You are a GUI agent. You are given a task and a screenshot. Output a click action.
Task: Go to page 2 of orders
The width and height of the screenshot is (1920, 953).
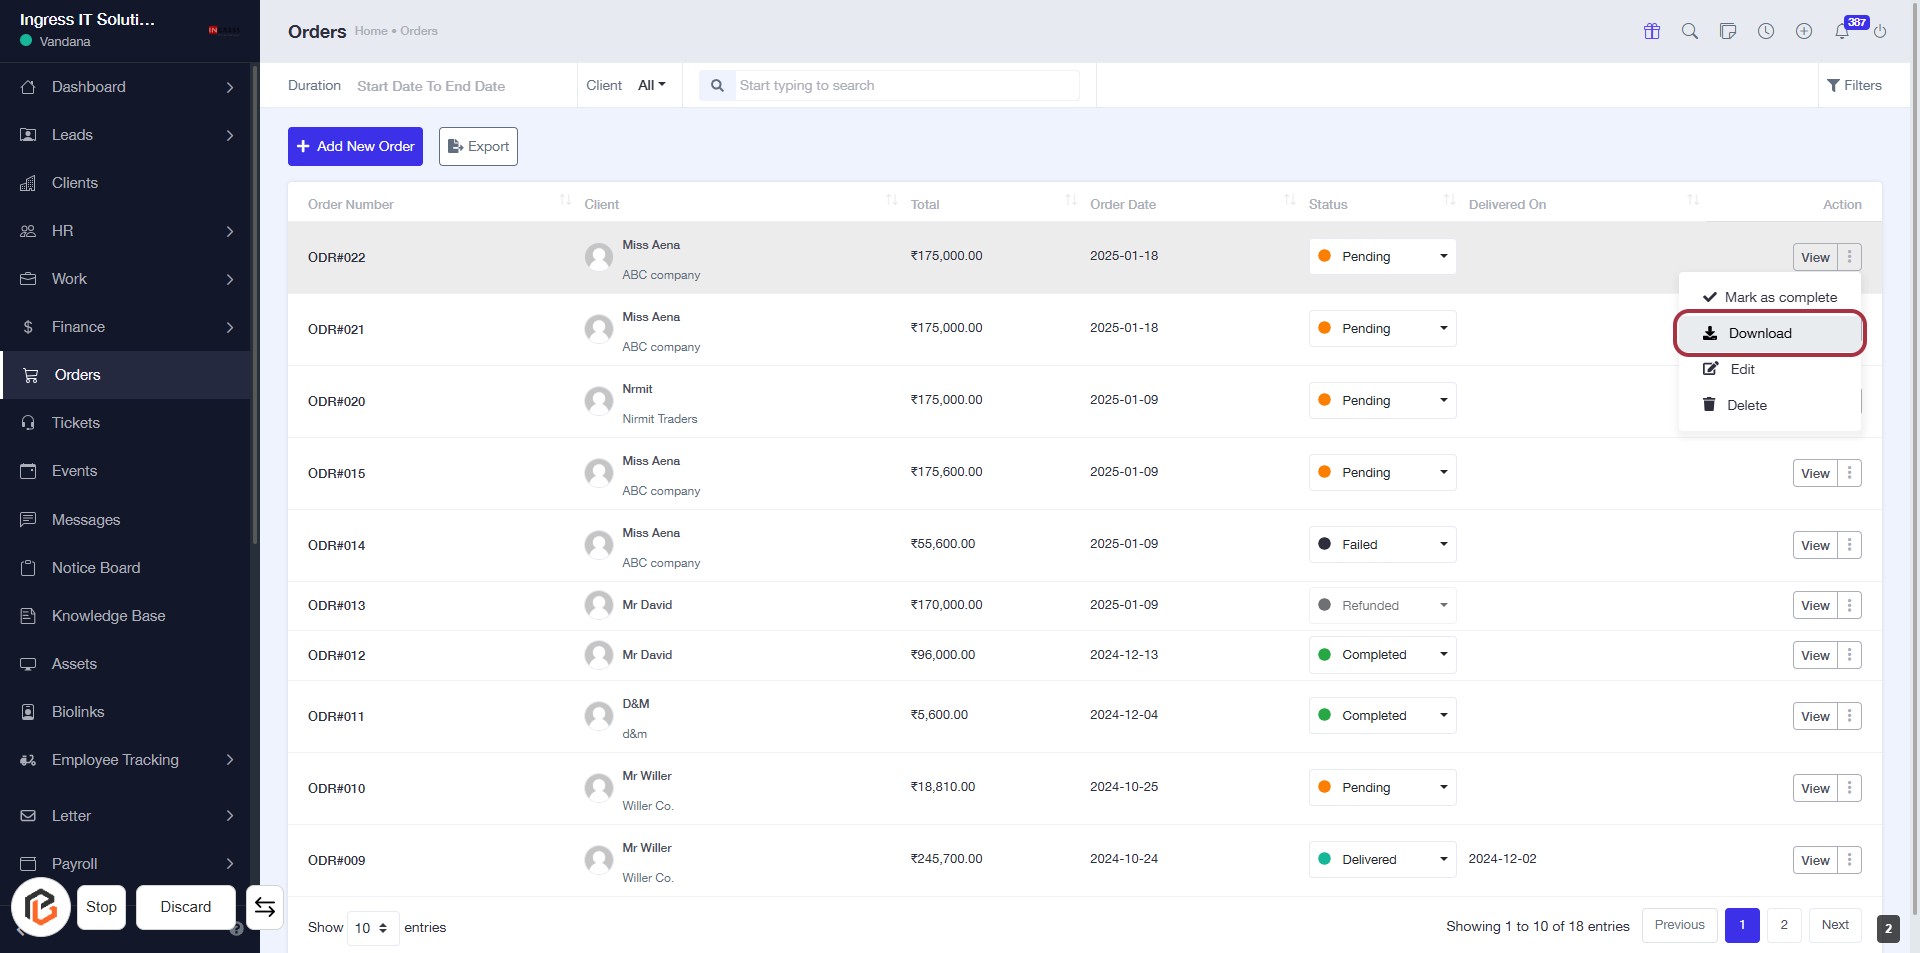point(1783,925)
